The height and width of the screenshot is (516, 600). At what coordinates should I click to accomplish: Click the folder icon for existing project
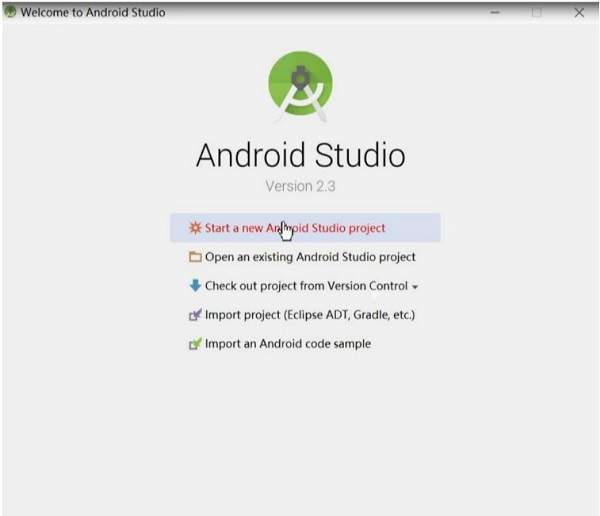(x=195, y=257)
